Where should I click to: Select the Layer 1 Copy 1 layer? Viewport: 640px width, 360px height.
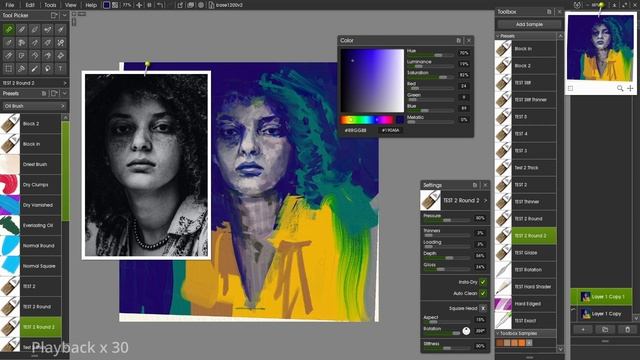click(x=601, y=296)
